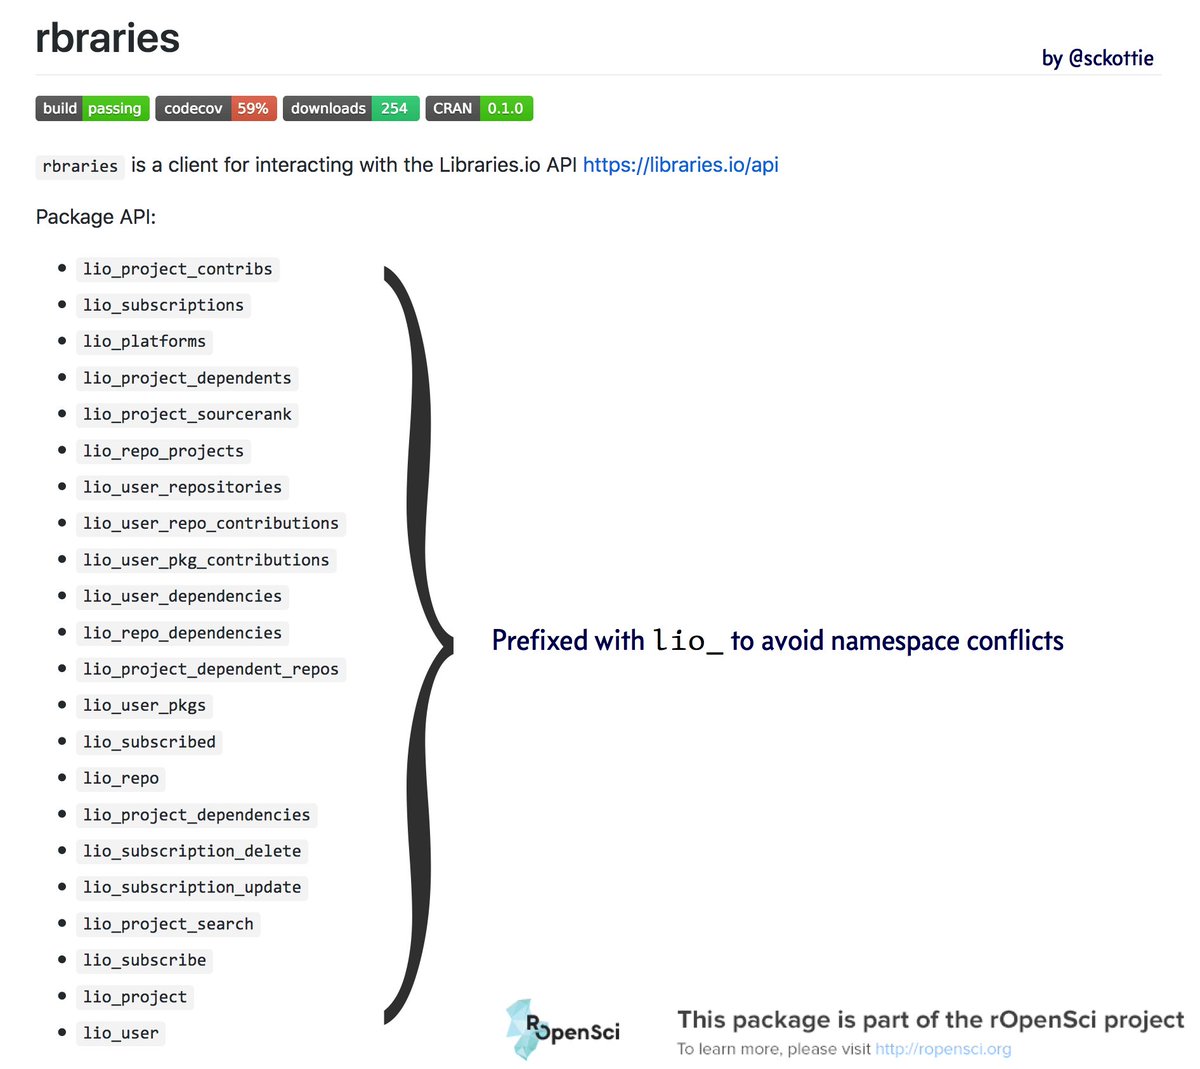
Task: Select the bullet beside lio_subscriptions
Action: point(62,305)
